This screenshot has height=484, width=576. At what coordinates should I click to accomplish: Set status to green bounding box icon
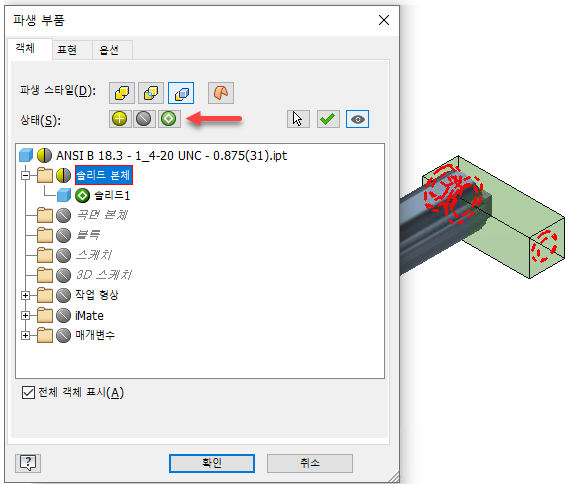(x=169, y=119)
